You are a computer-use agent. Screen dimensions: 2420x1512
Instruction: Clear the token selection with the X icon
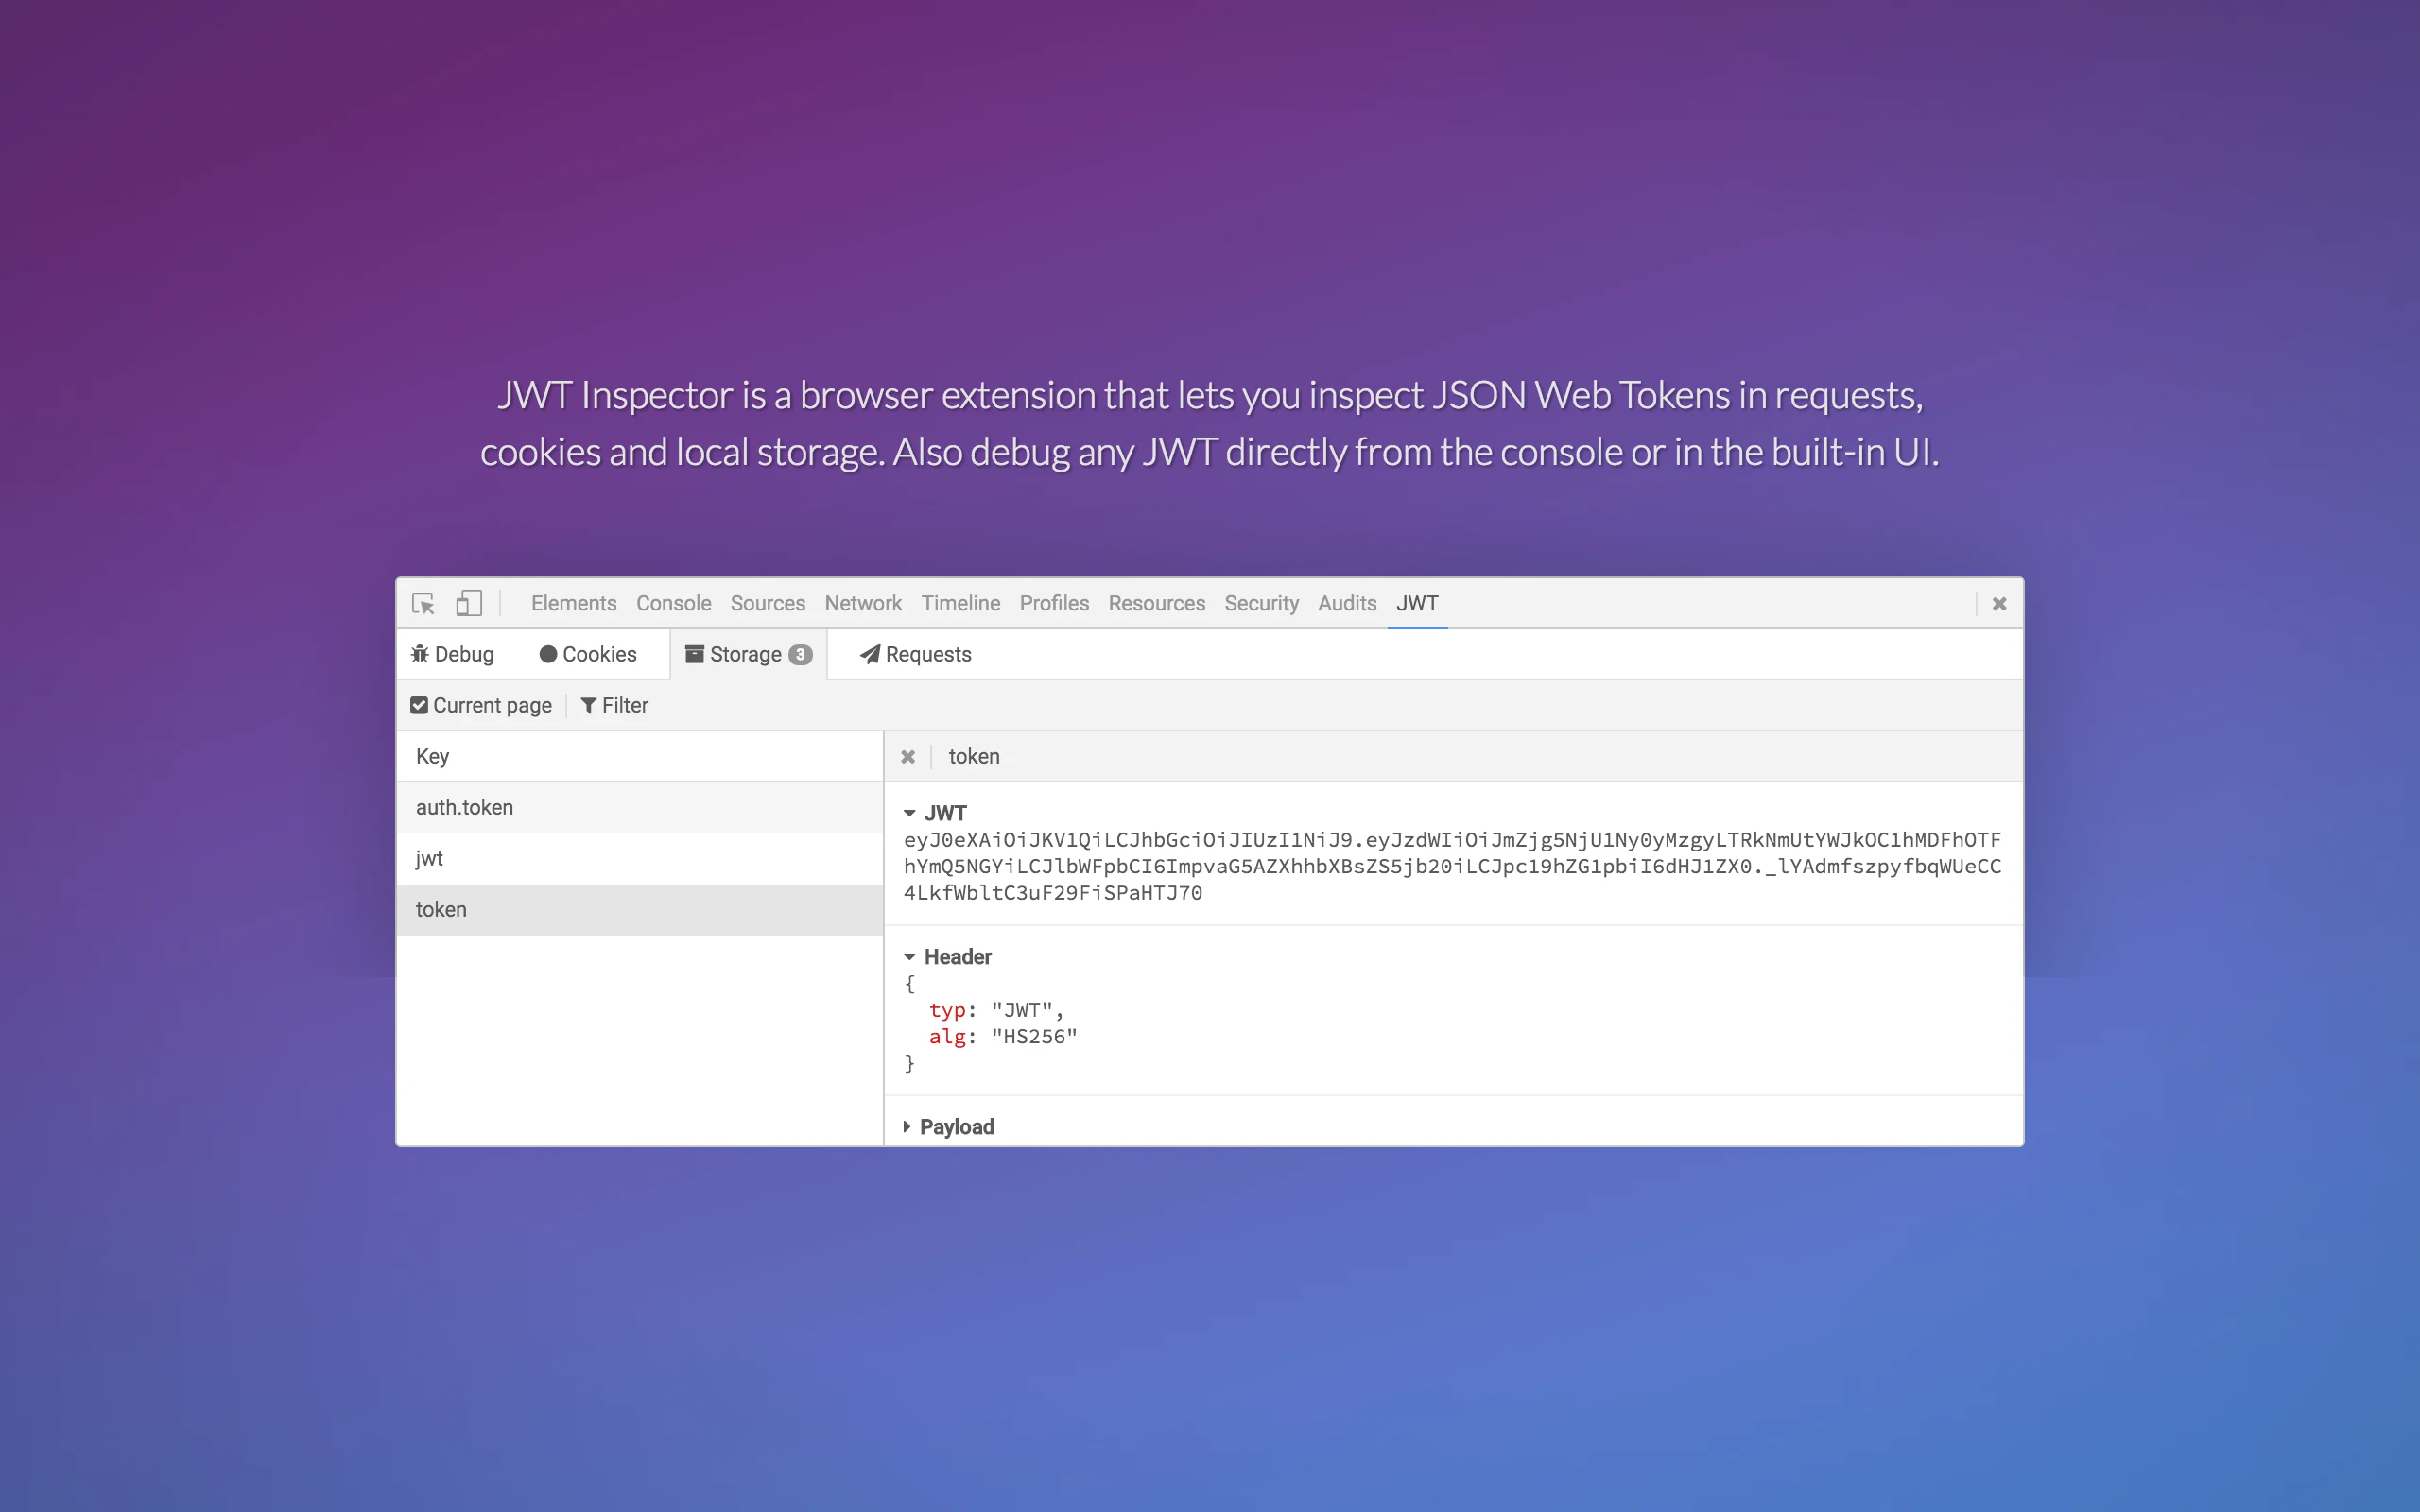pos(908,756)
